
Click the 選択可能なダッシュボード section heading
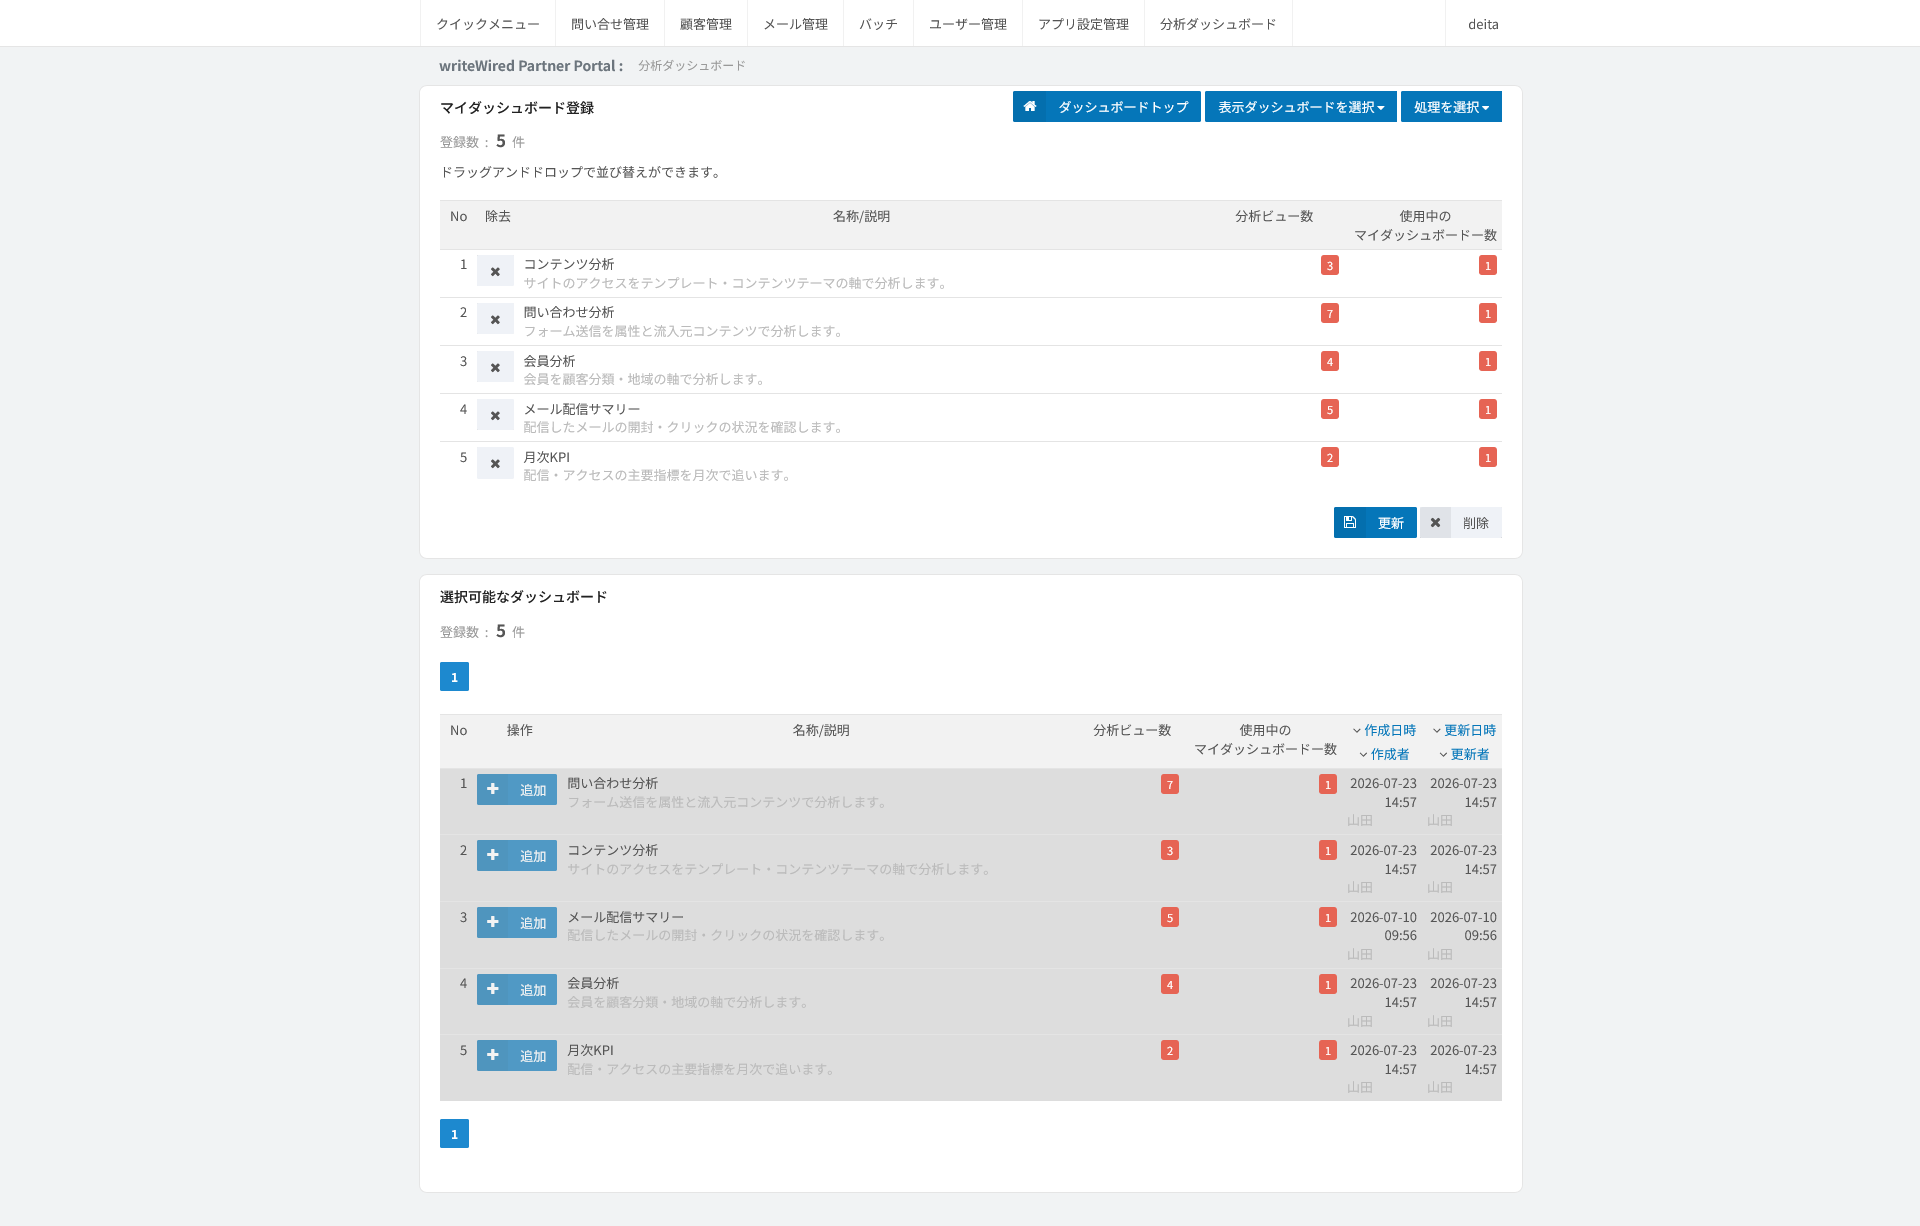click(x=524, y=597)
